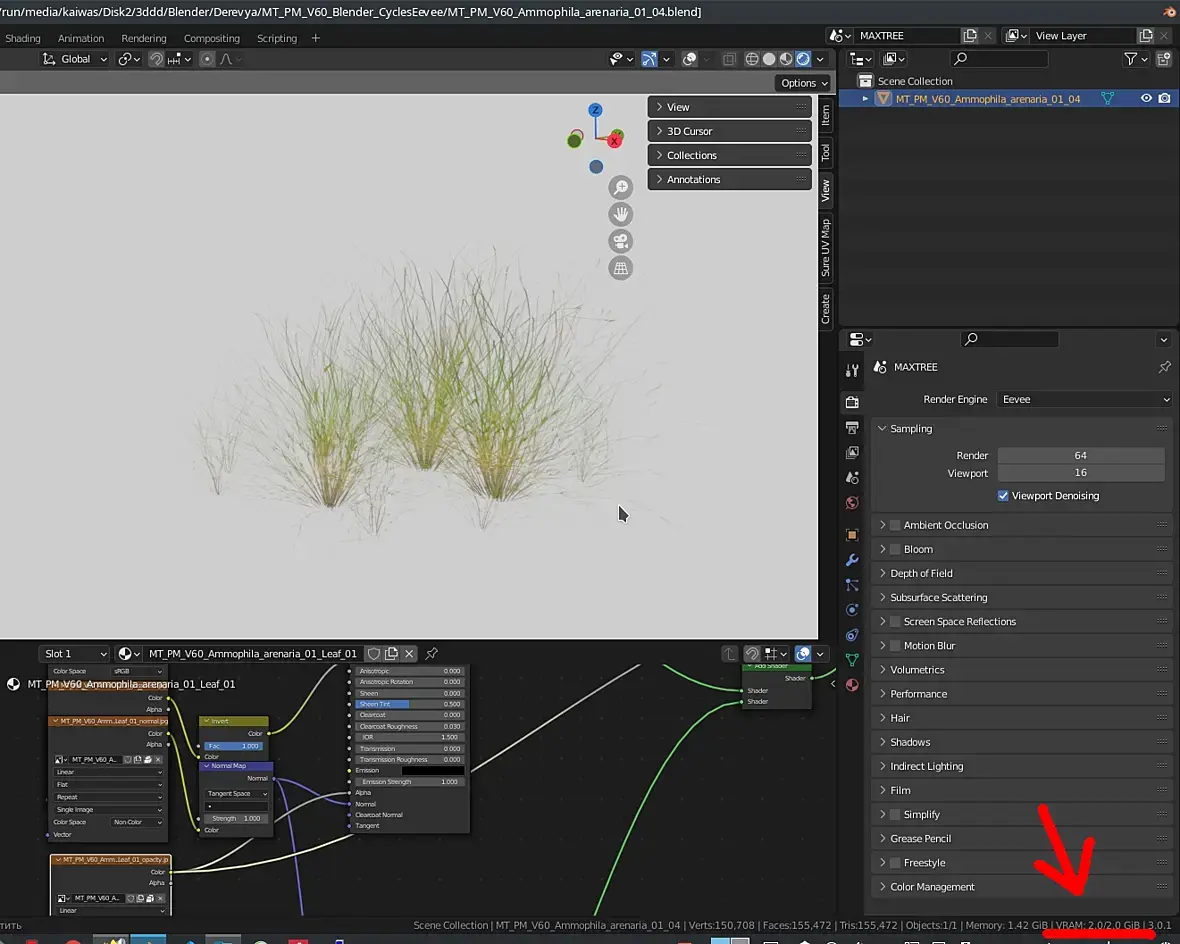
Task: Open the Modifier properties wrench tab
Action: [x=852, y=560]
